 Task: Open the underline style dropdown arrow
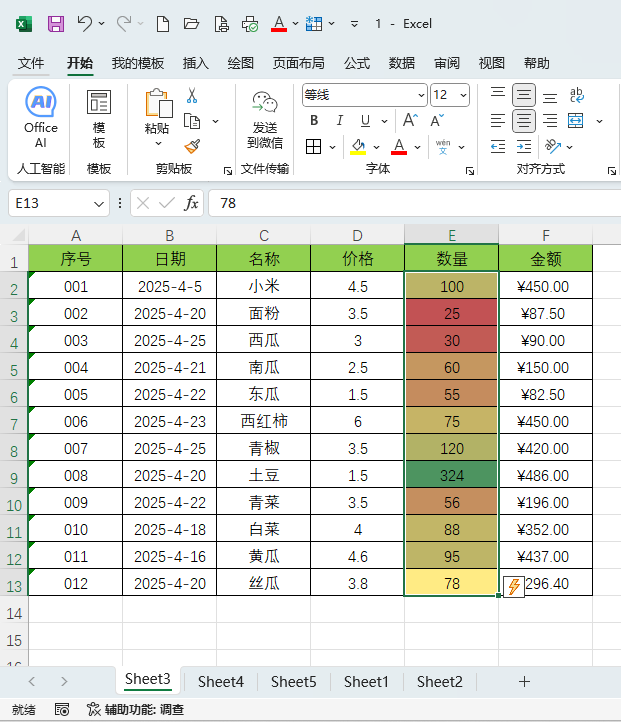point(384,121)
